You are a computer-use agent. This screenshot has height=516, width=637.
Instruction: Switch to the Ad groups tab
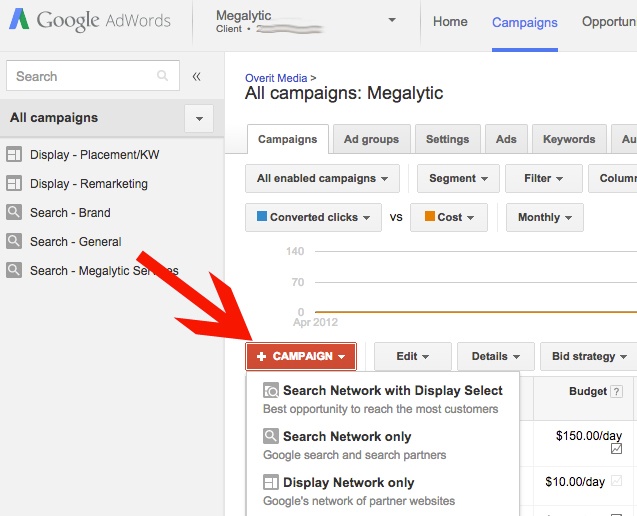click(370, 140)
